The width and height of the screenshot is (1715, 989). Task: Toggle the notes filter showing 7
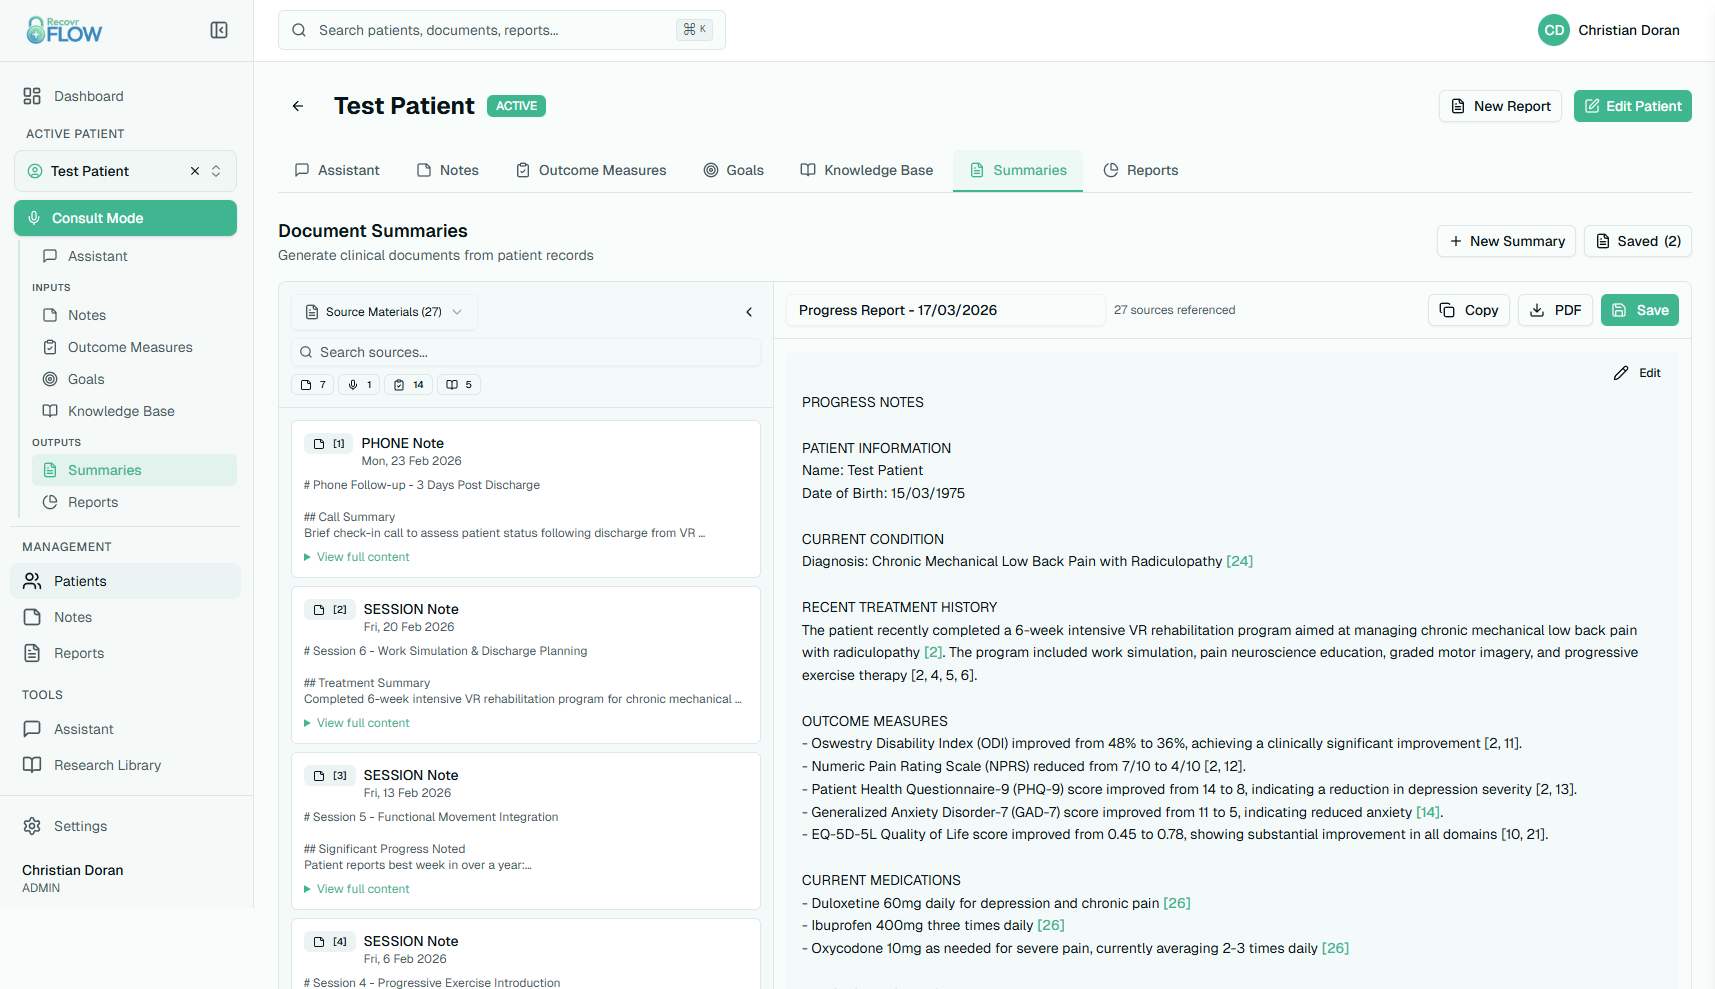(313, 384)
